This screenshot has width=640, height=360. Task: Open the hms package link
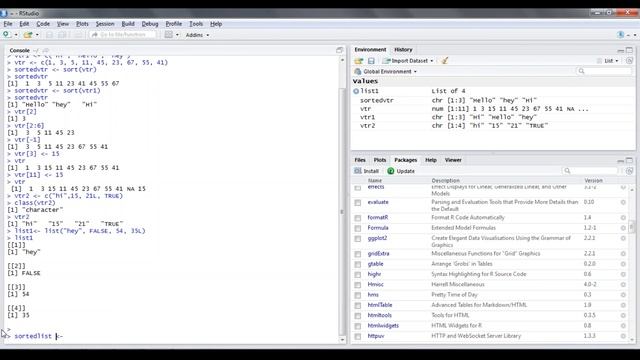[373, 295]
